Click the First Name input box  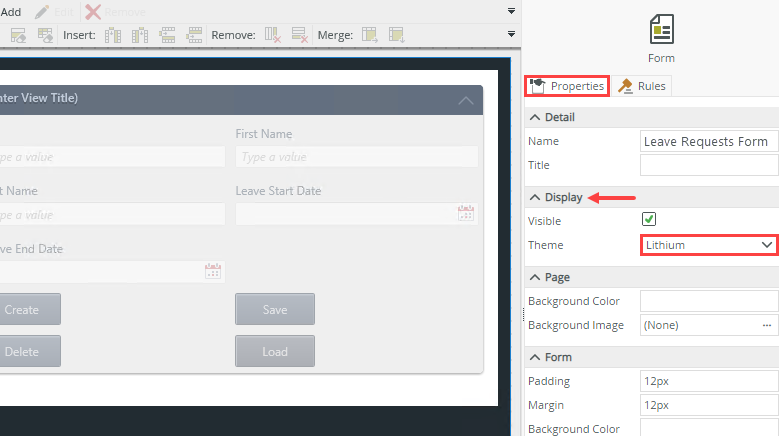tap(357, 157)
